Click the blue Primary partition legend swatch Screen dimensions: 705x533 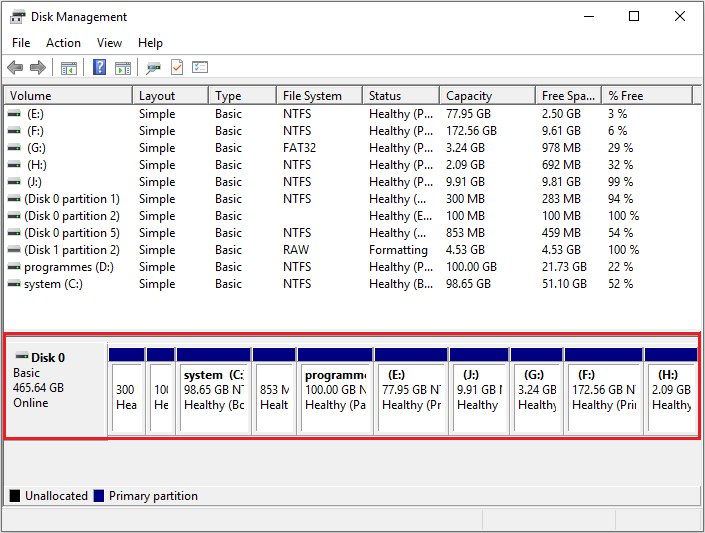(x=99, y=496)
